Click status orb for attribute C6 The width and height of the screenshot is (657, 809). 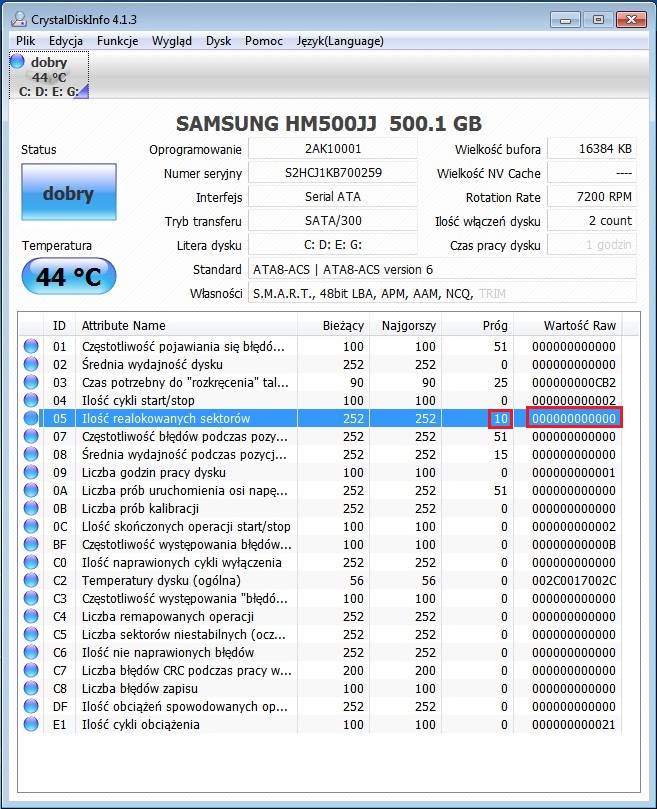tap(31, 652)
